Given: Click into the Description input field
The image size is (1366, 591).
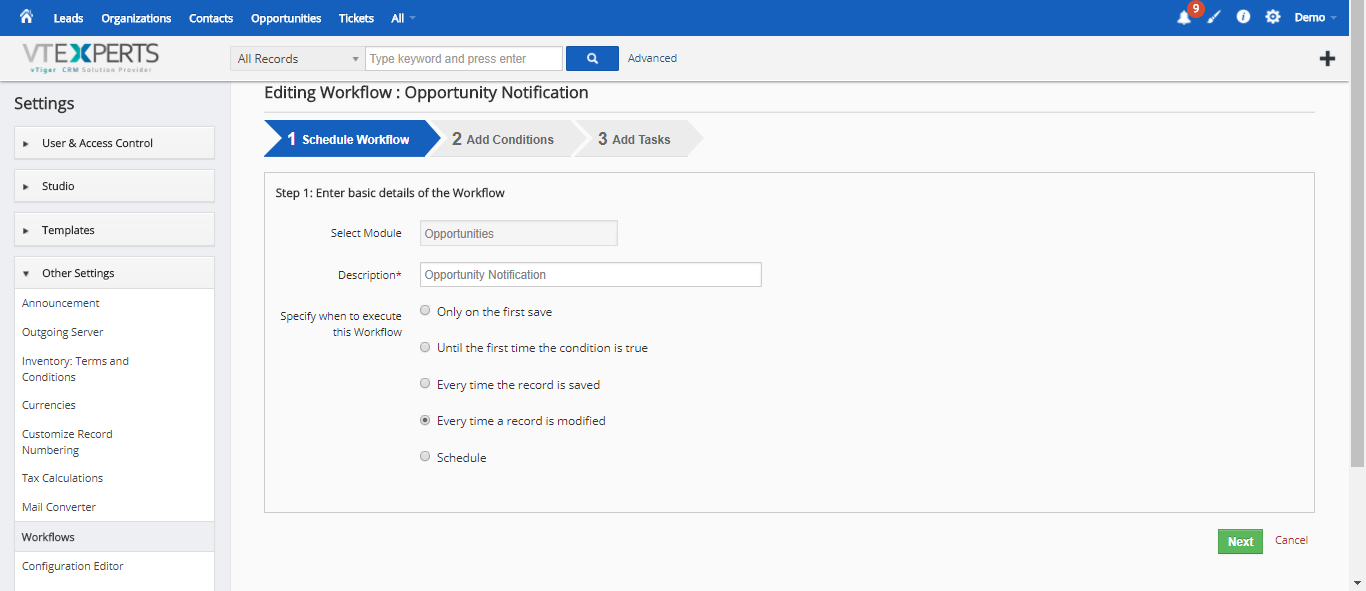Looking at the screenshot, I should click(x=591, y=274).
